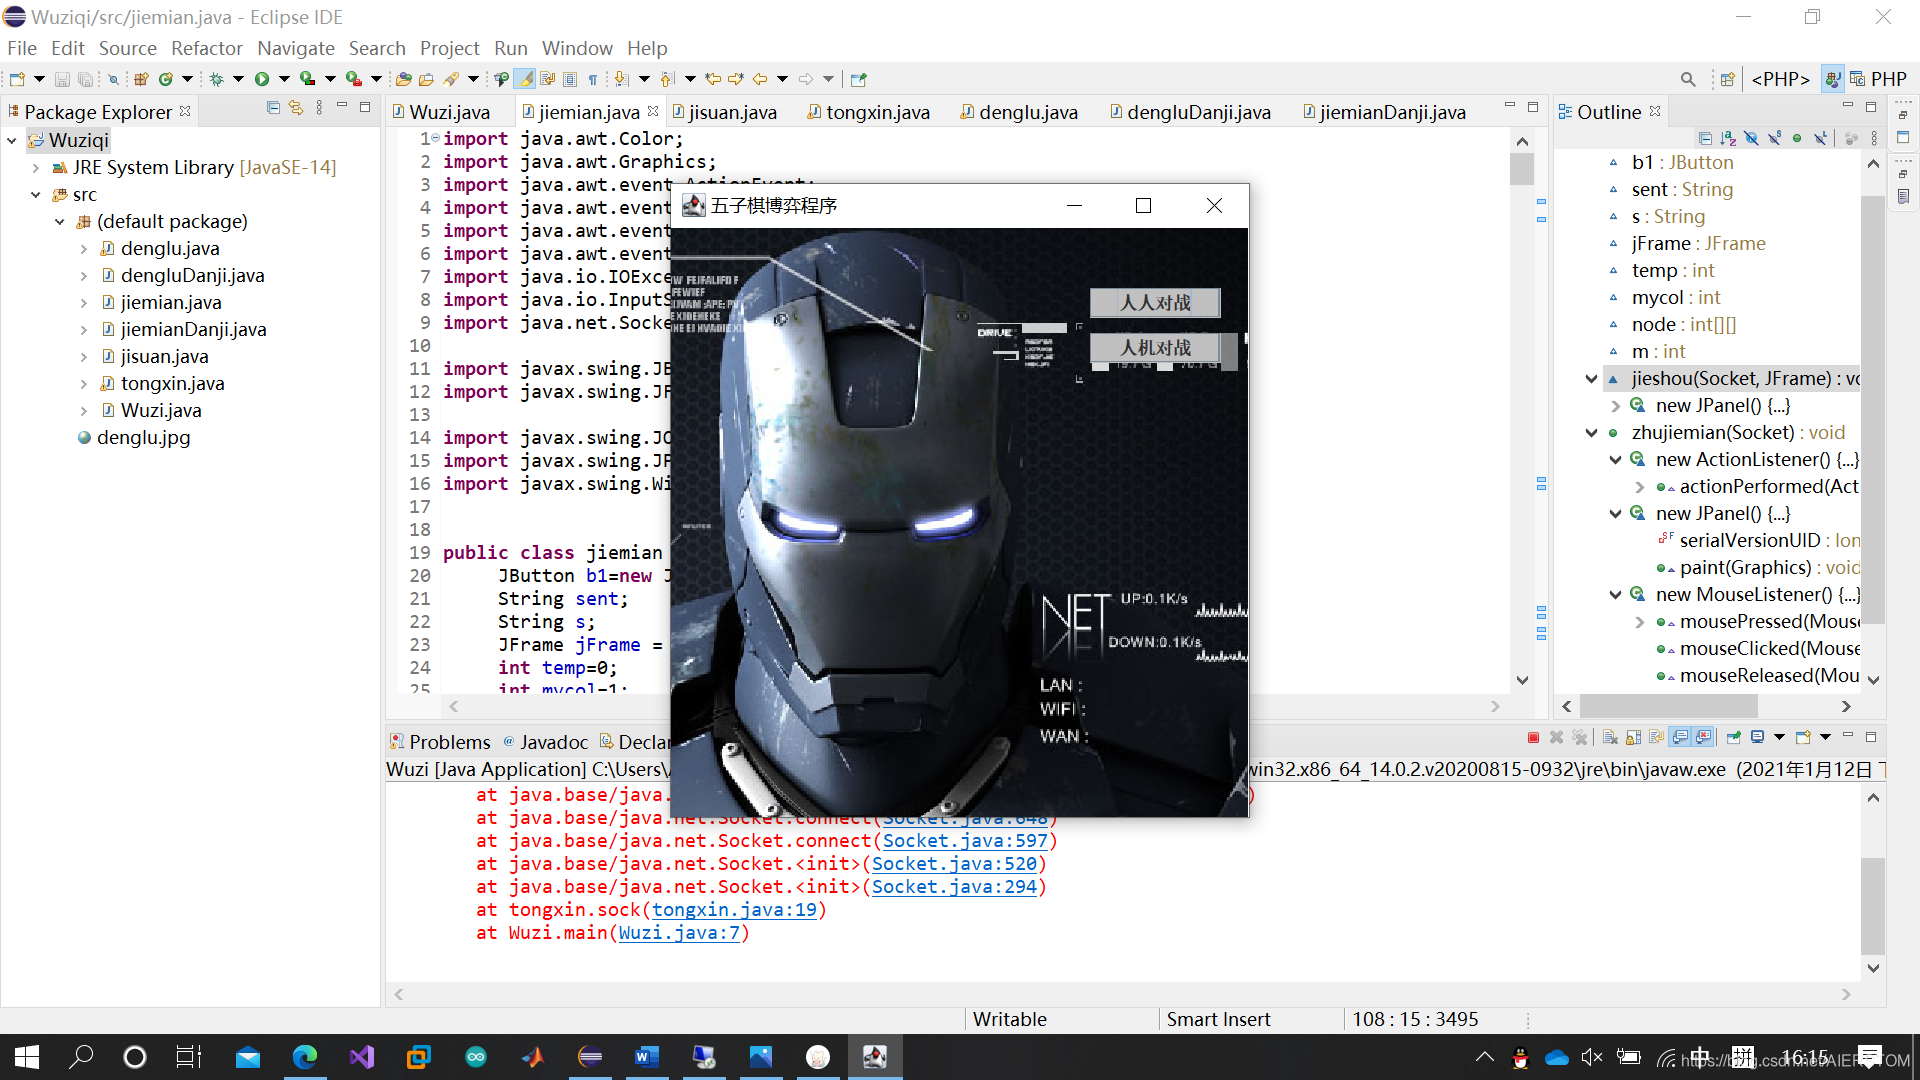
Task: Collapse zhujiemian(Socket) node in Outline
Action: point(1591,433)
